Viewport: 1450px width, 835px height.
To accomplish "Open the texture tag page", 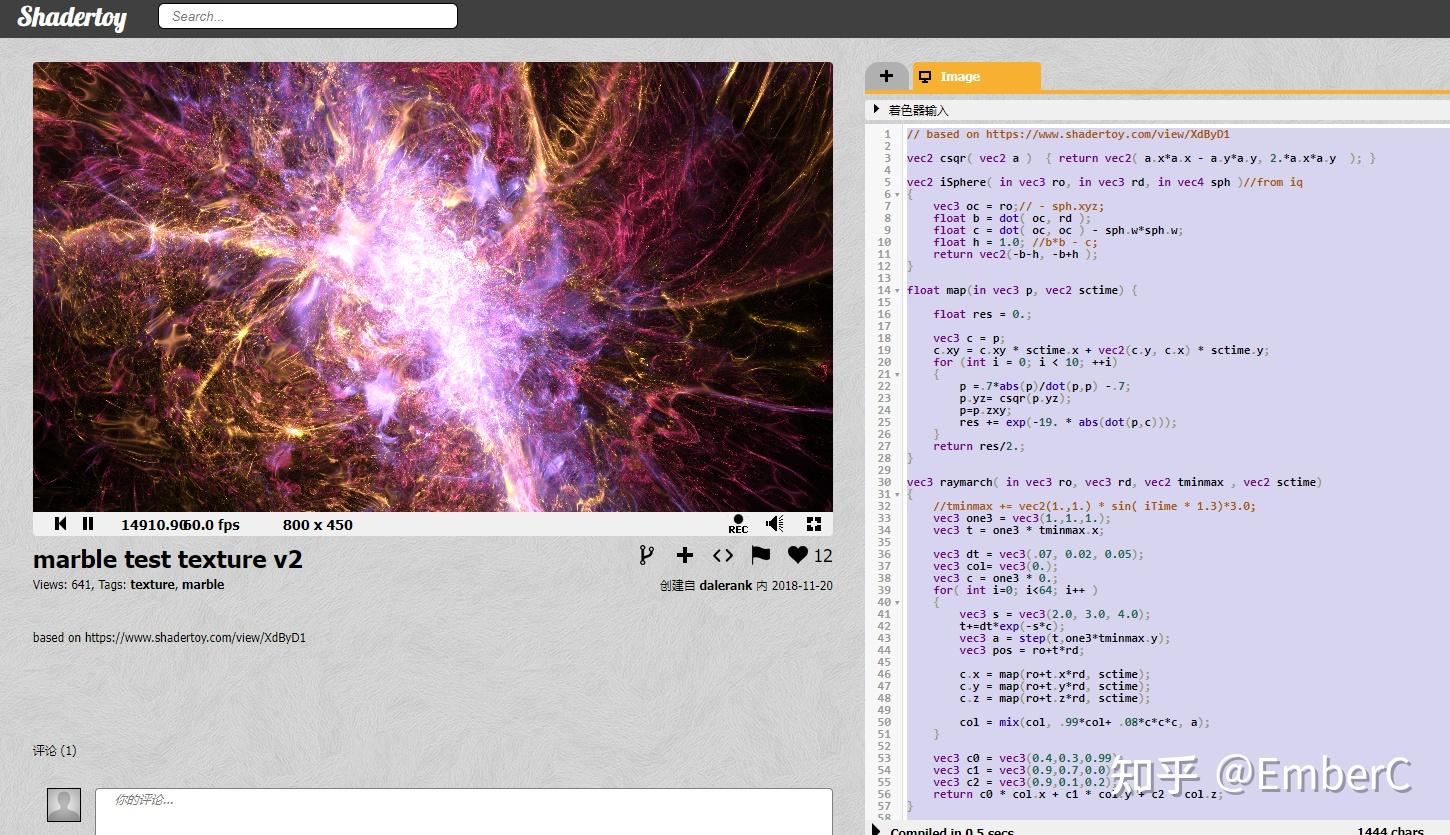I will [152, 585].
